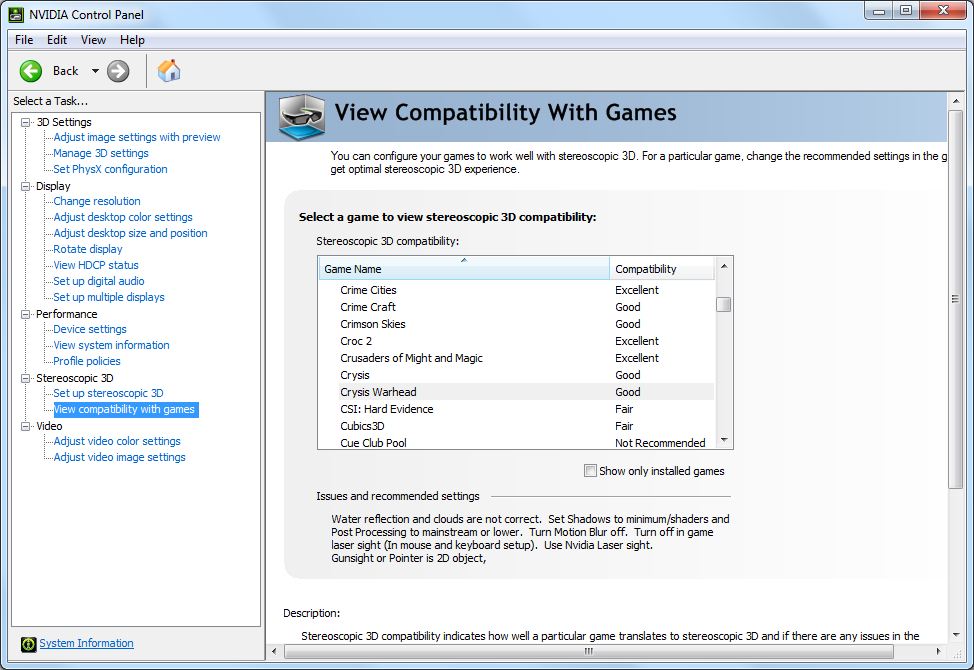Viewport: 974px width, 670px height.
Task: Open Adjust image settings with preview
Action: (137, 137)
